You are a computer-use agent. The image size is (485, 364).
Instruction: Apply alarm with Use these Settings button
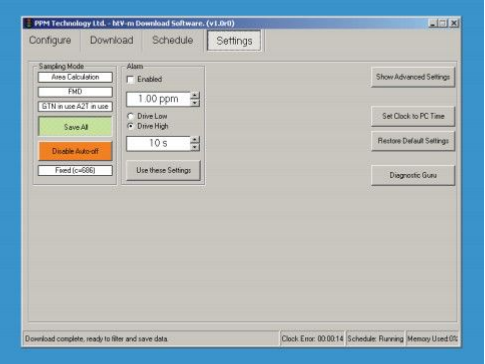coord(163,170)
